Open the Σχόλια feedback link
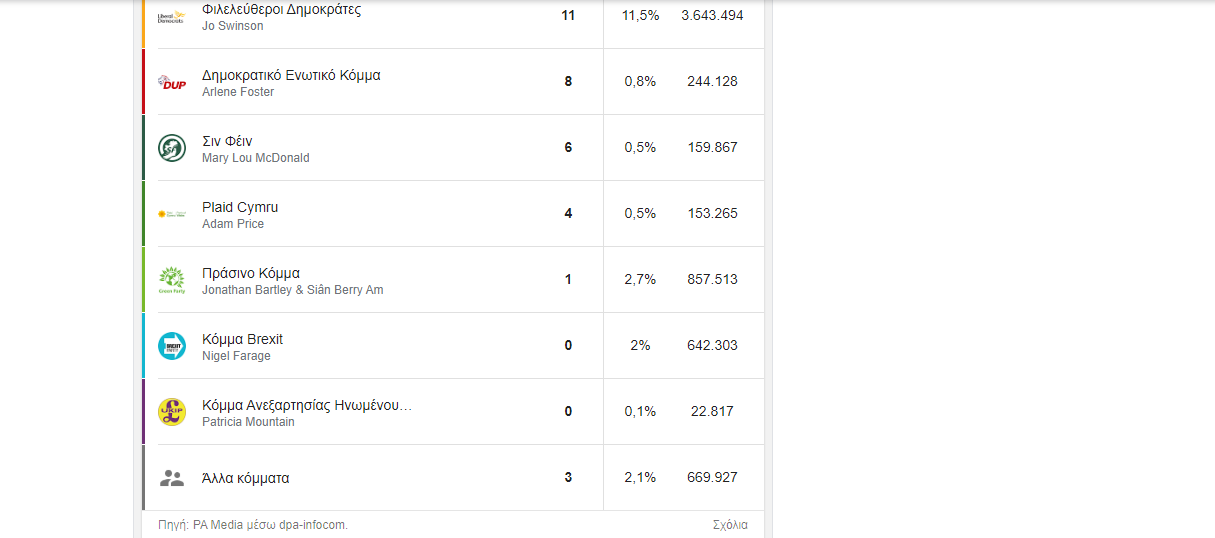Viewport: 1215px width, 538px height. (730, 525)
